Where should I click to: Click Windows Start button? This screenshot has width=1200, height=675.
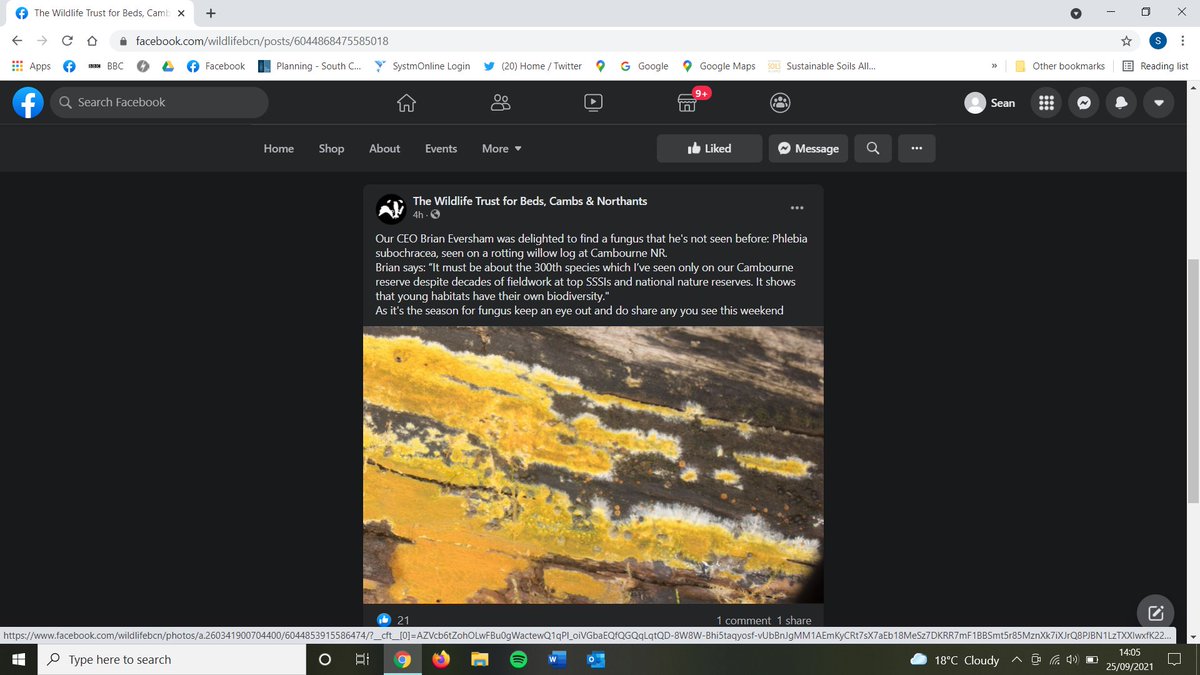pyautogui.click(x=19, y=659)
